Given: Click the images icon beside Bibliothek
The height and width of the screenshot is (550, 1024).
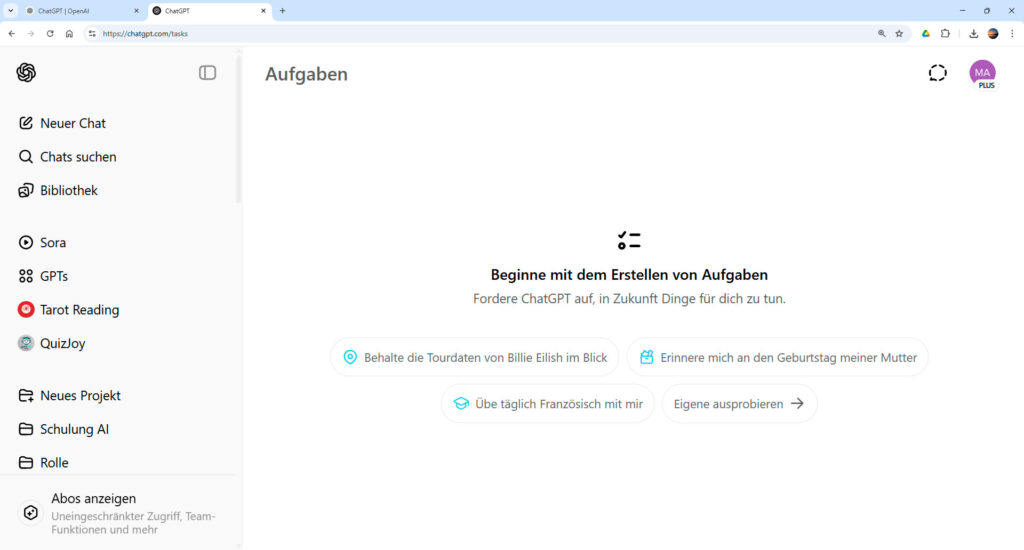Looking at the screenshot, I should (x=25, y=190).
